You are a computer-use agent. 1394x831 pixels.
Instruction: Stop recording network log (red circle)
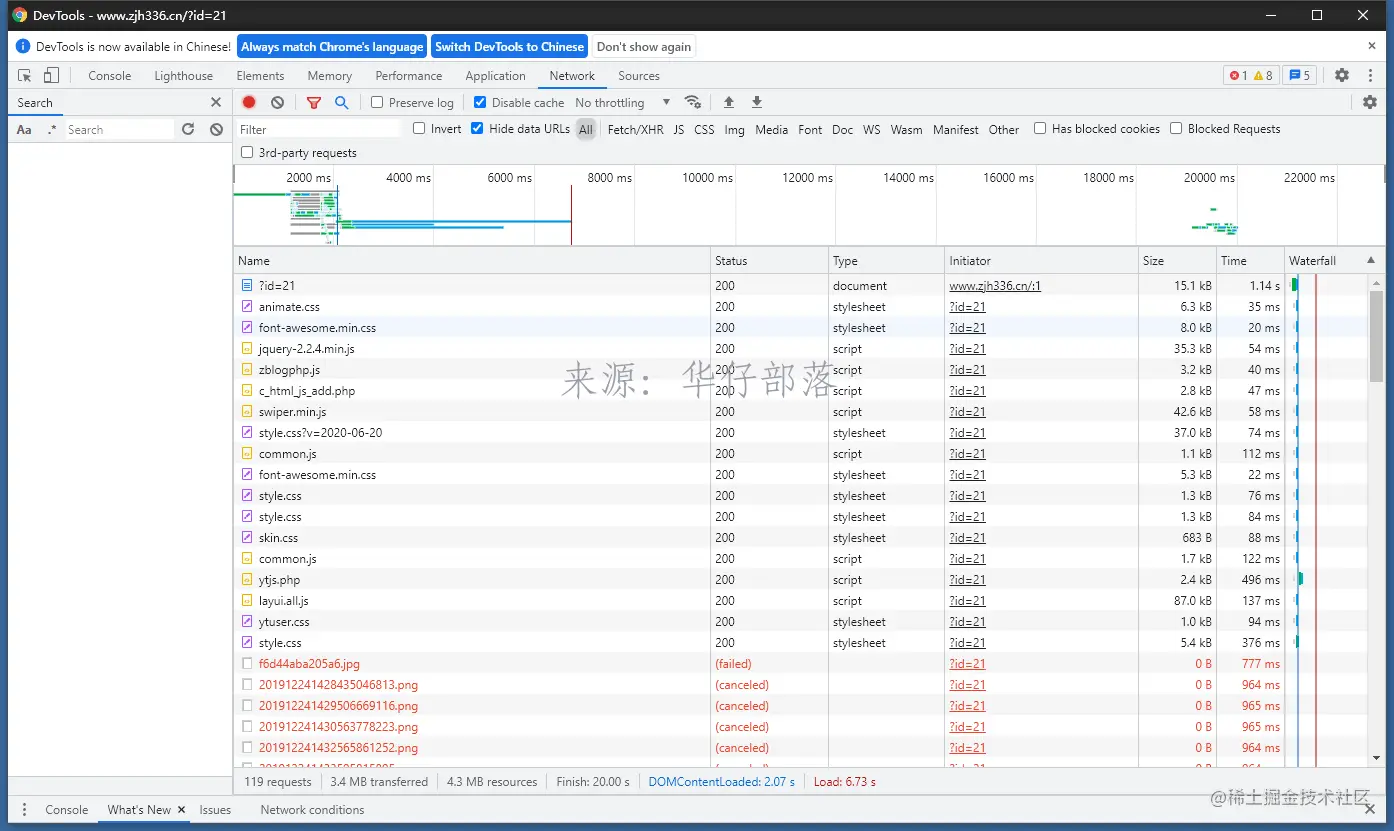[x=249, y=102]
